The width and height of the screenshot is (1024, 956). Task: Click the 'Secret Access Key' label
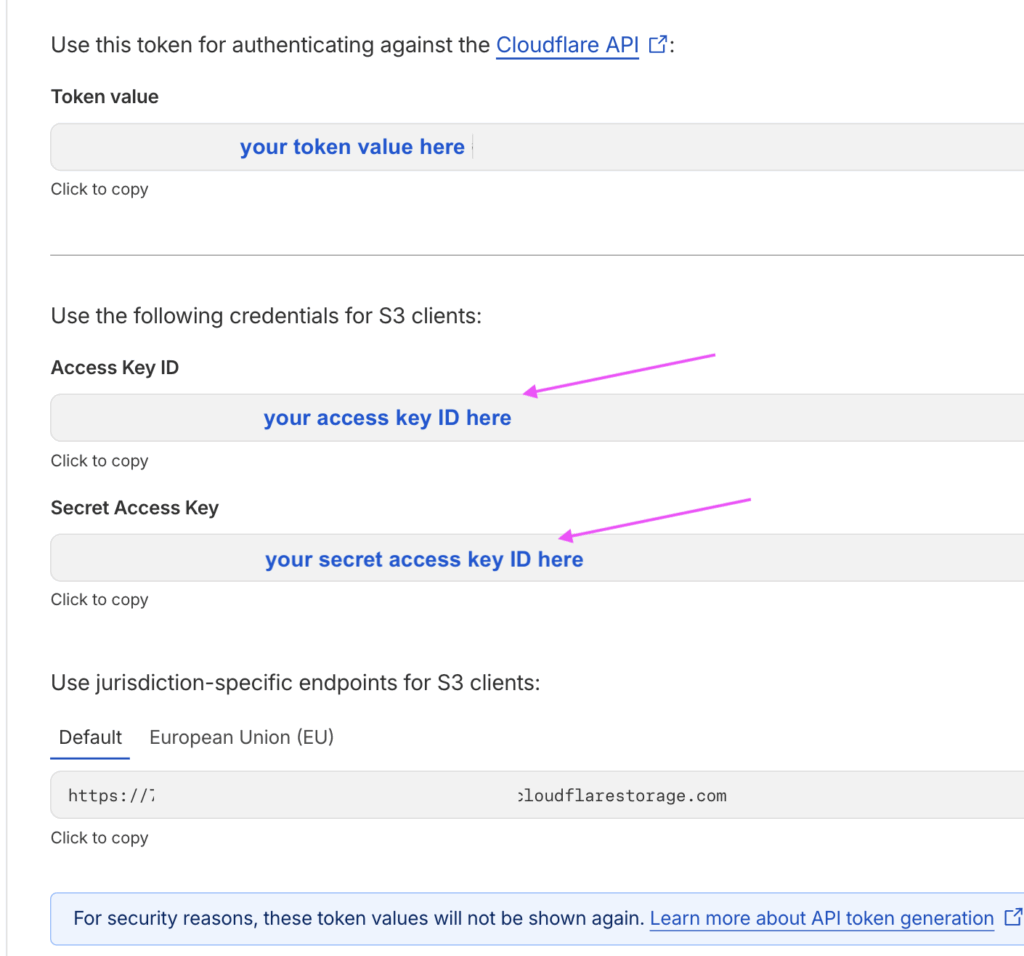click(134, 508)
